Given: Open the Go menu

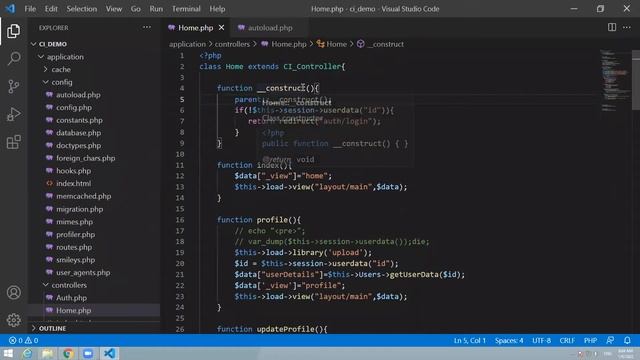Looking at the screenshot, I should [x=136, y=9].
